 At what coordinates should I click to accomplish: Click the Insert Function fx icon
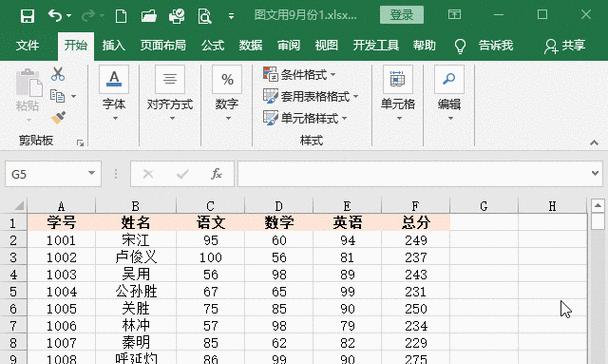point(216,174)
